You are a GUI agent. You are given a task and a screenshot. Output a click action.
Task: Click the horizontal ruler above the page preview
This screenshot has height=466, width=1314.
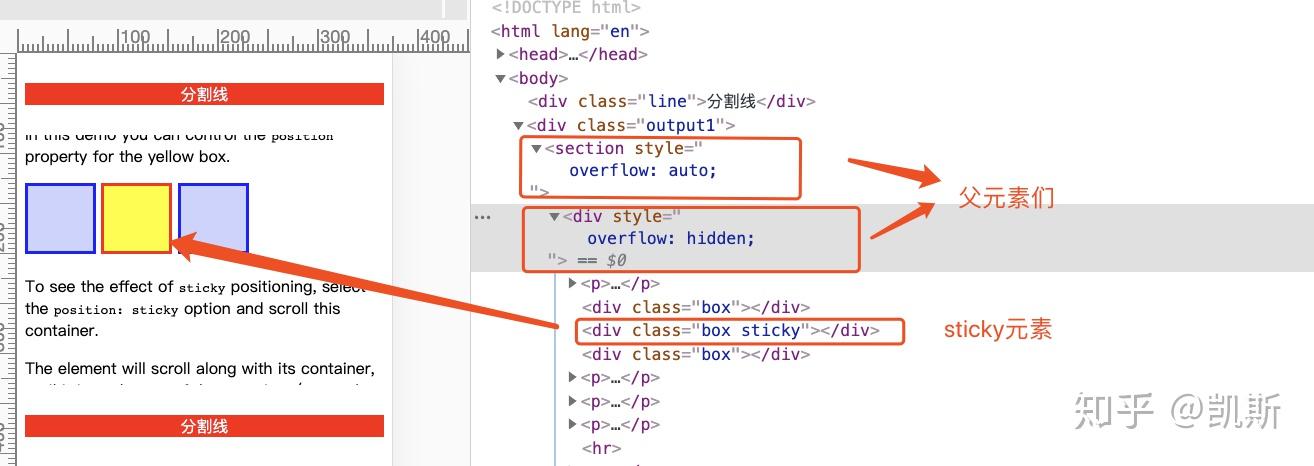[x=244, y=40]
